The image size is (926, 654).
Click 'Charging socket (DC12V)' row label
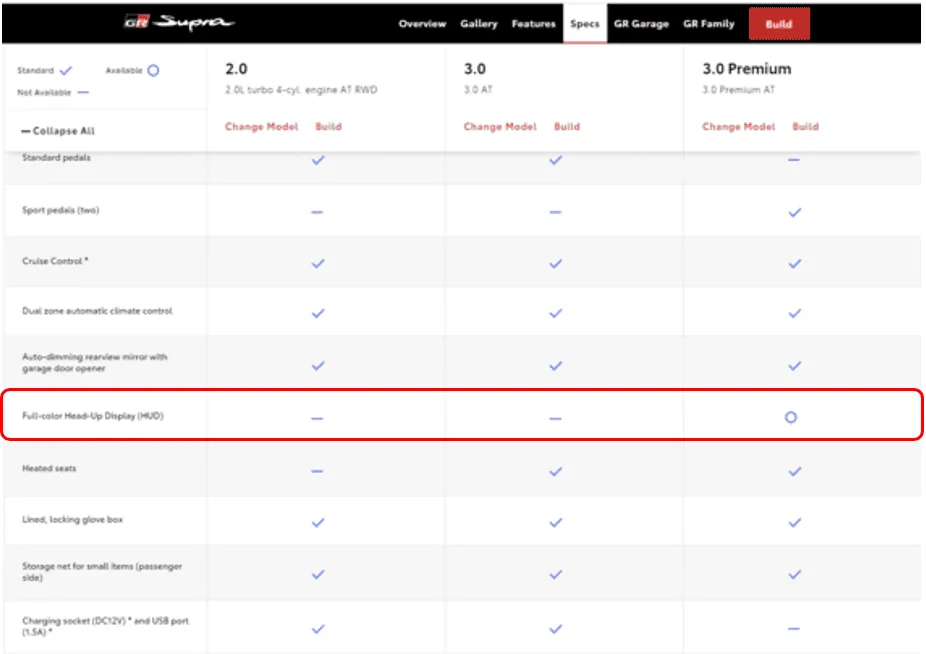click(105, 626)
